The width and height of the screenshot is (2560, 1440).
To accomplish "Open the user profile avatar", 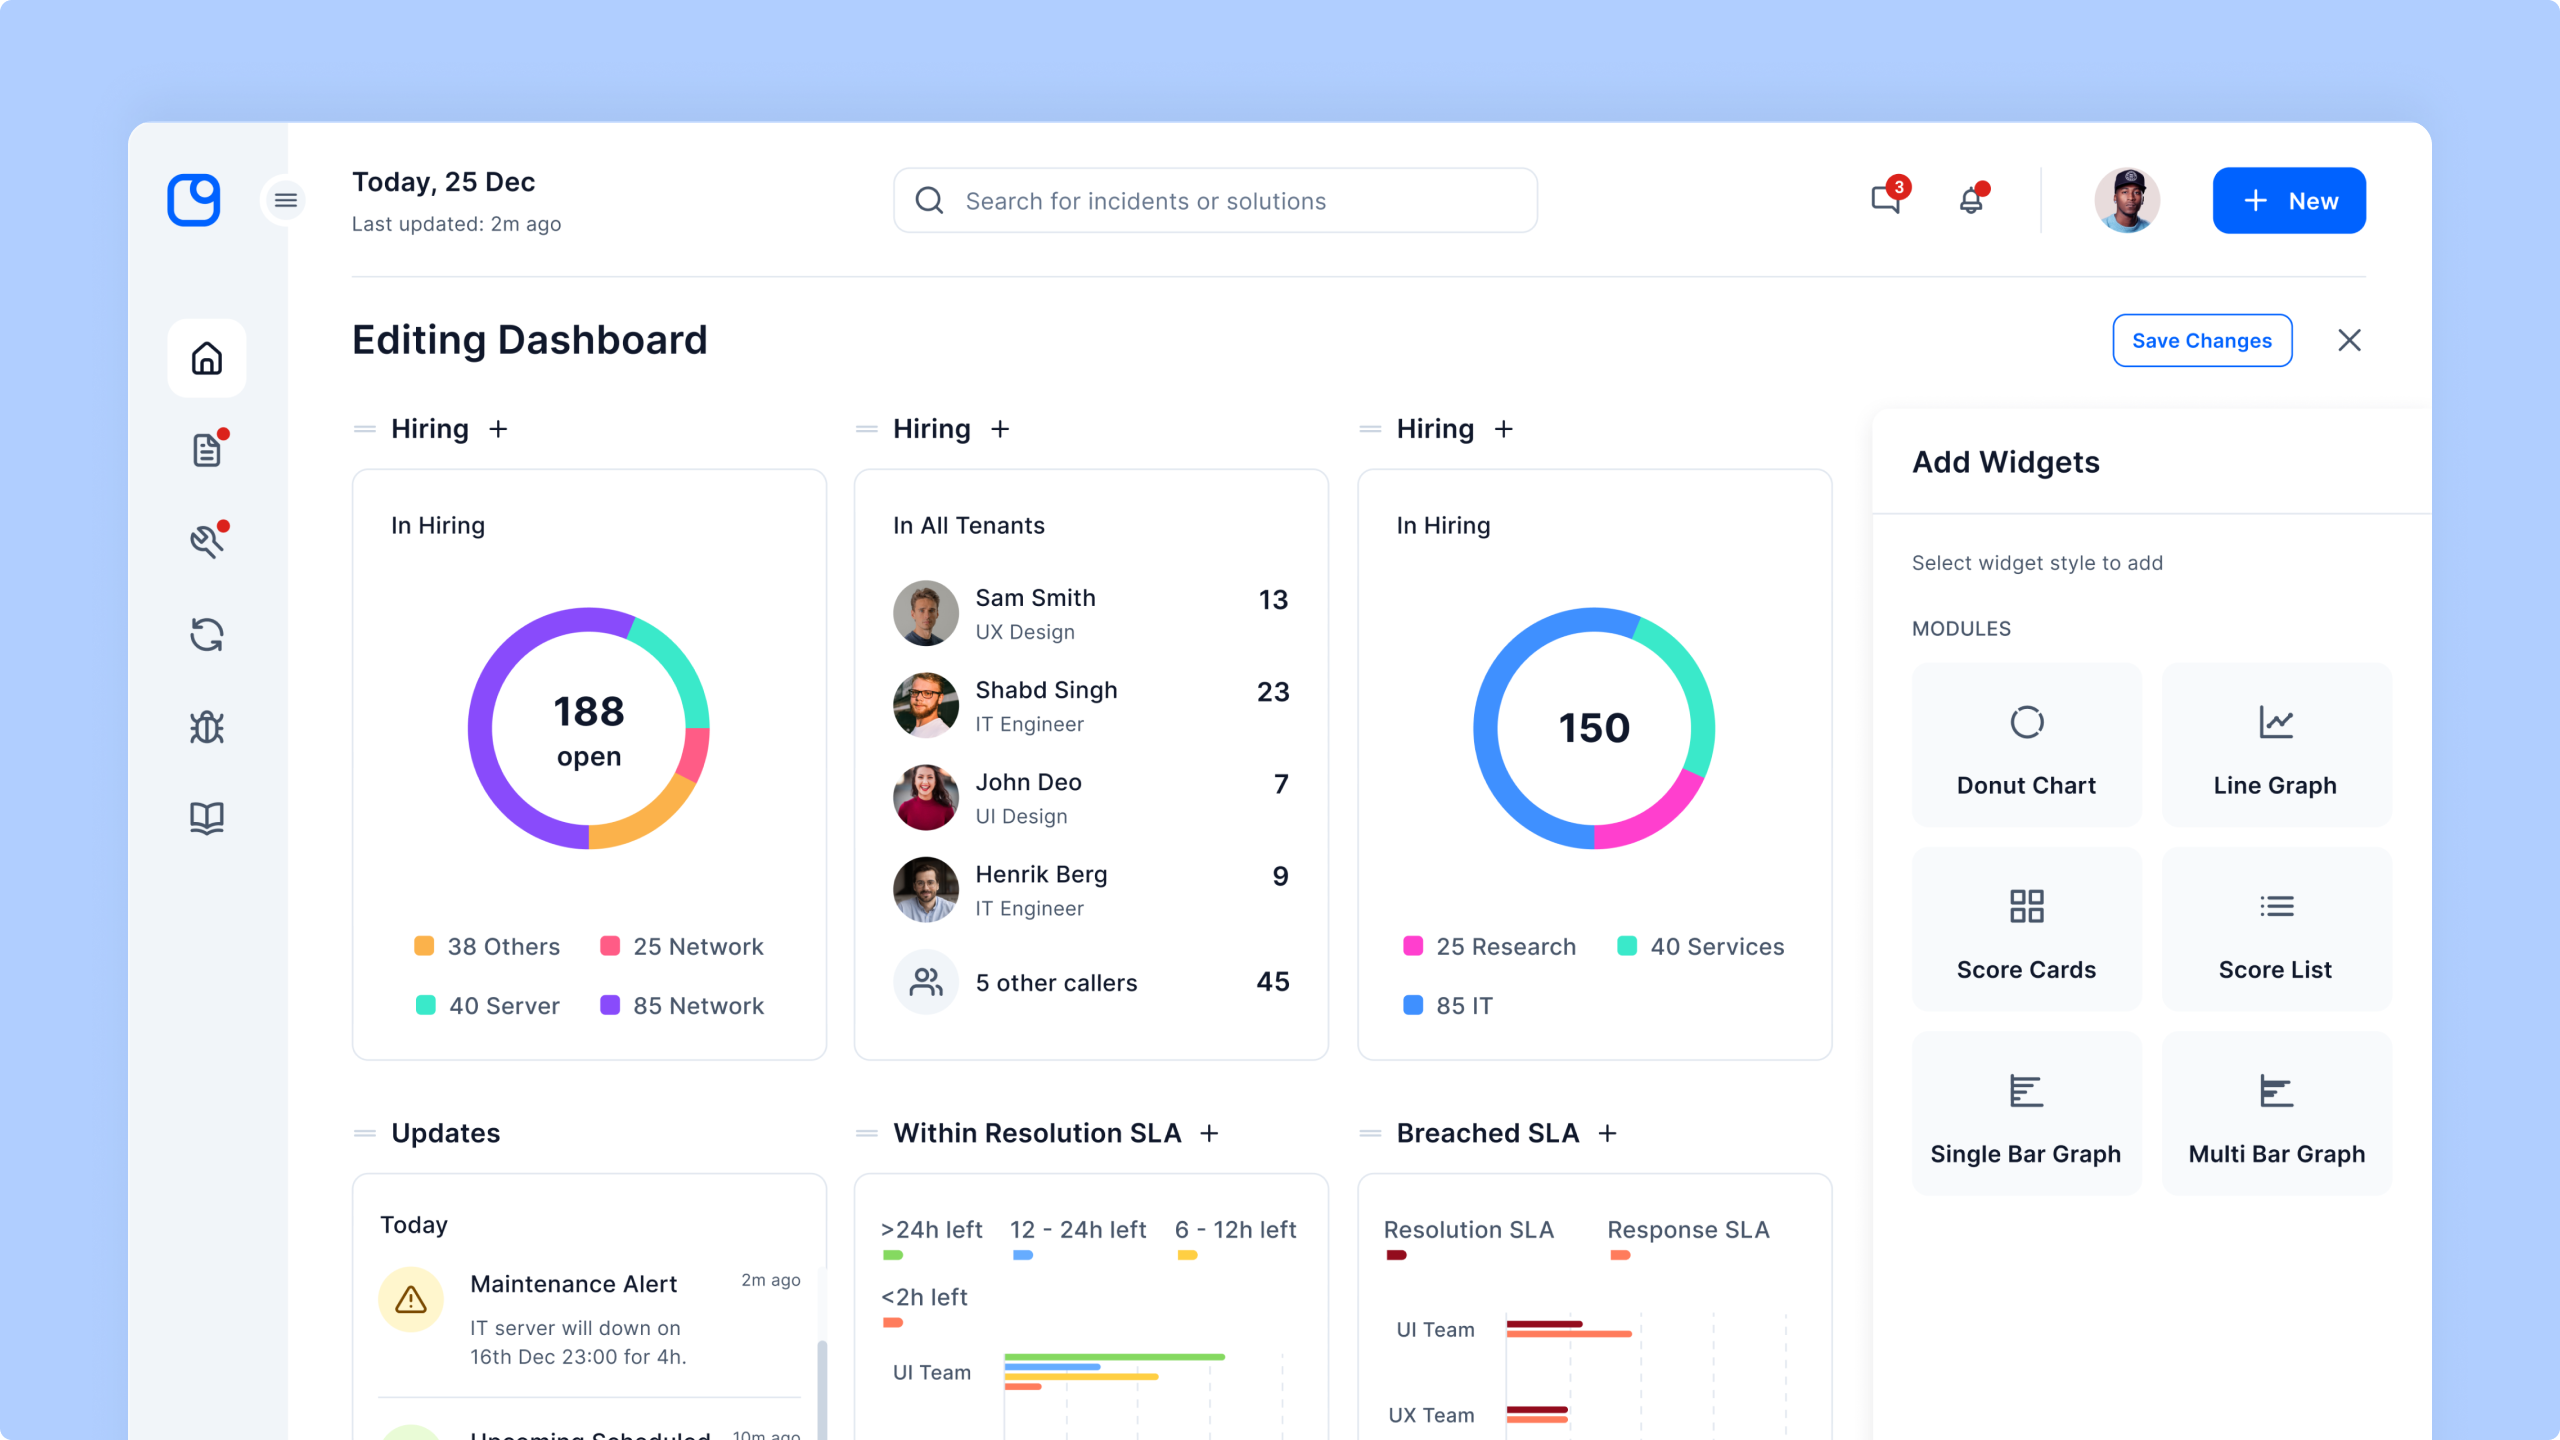I will [x=2127, y=200].
